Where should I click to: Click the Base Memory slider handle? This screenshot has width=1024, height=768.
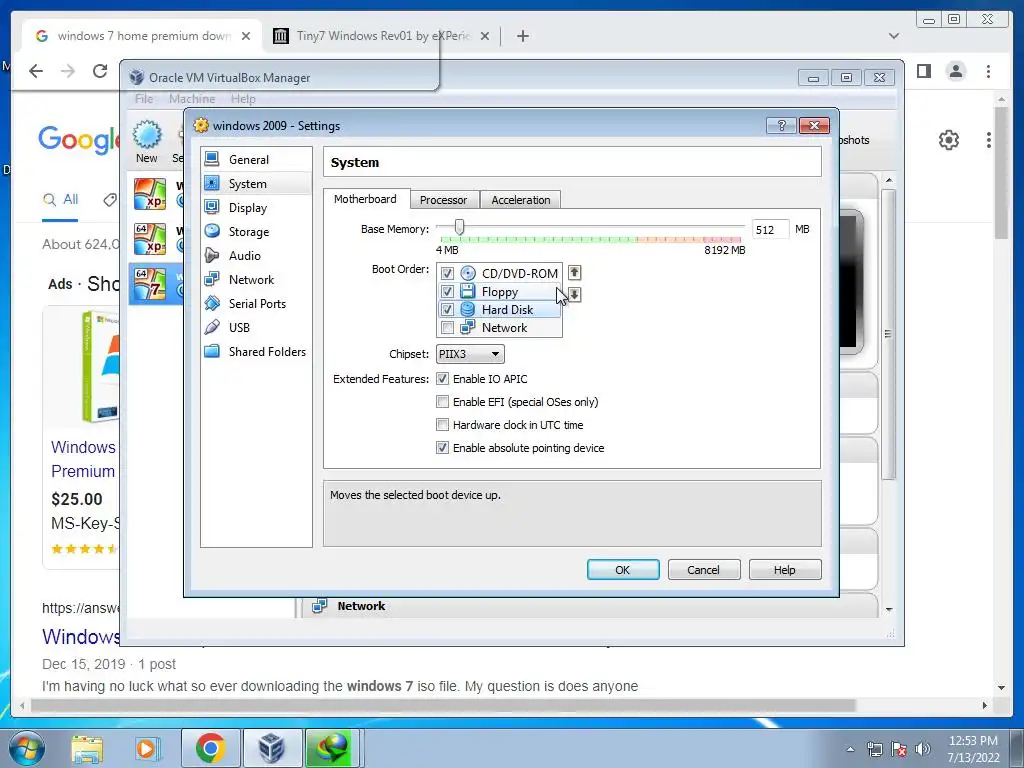click(460, 227)
